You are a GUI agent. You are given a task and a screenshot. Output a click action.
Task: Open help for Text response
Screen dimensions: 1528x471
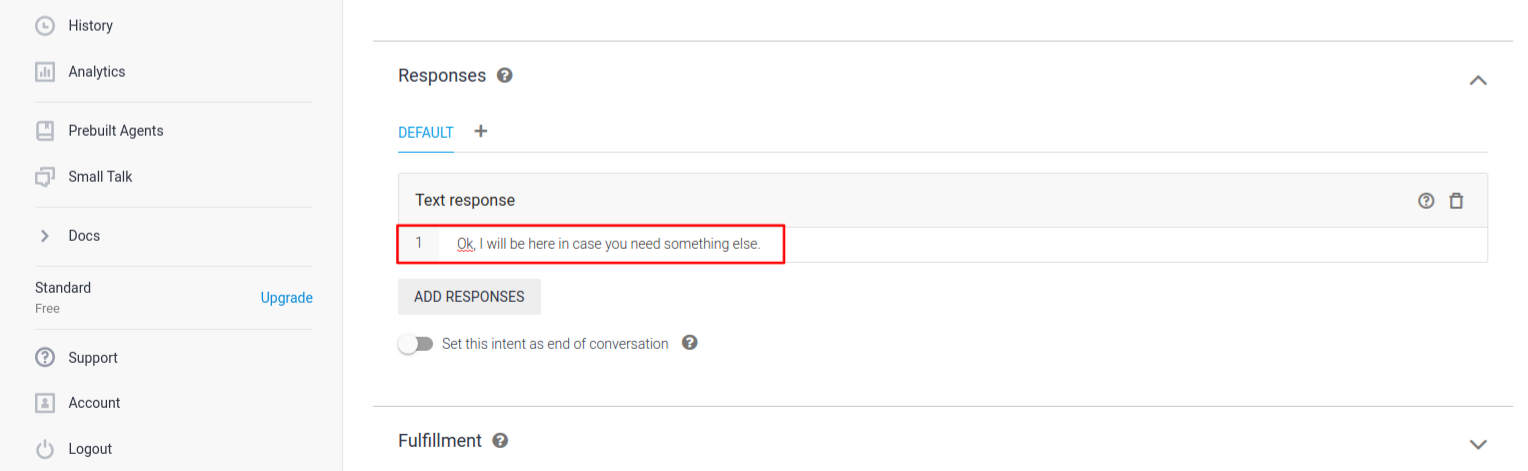click(x=1426, y=201)
